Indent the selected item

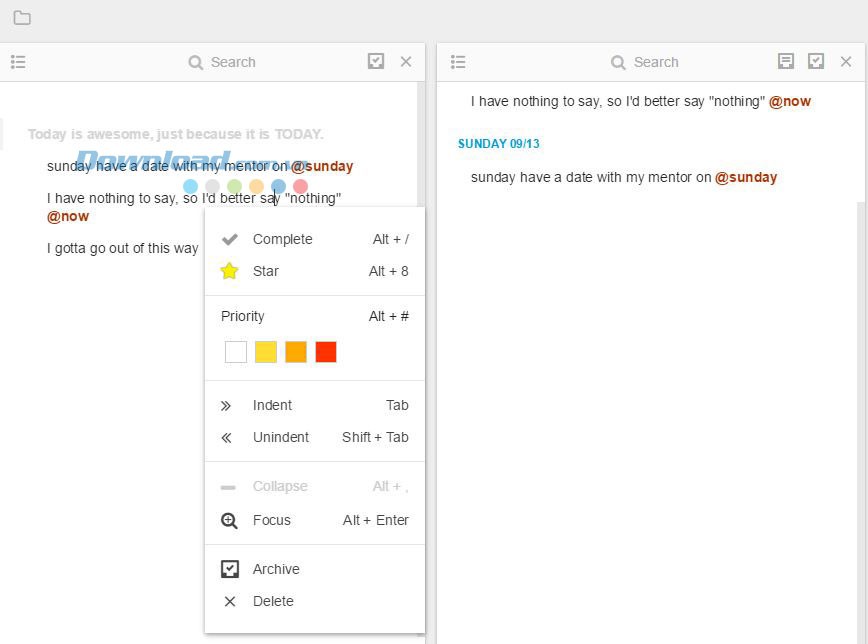(272, 405)
